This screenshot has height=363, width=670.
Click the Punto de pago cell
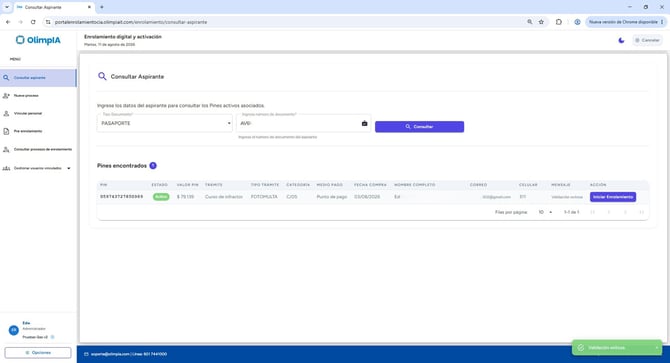click(x=332, y=197)
